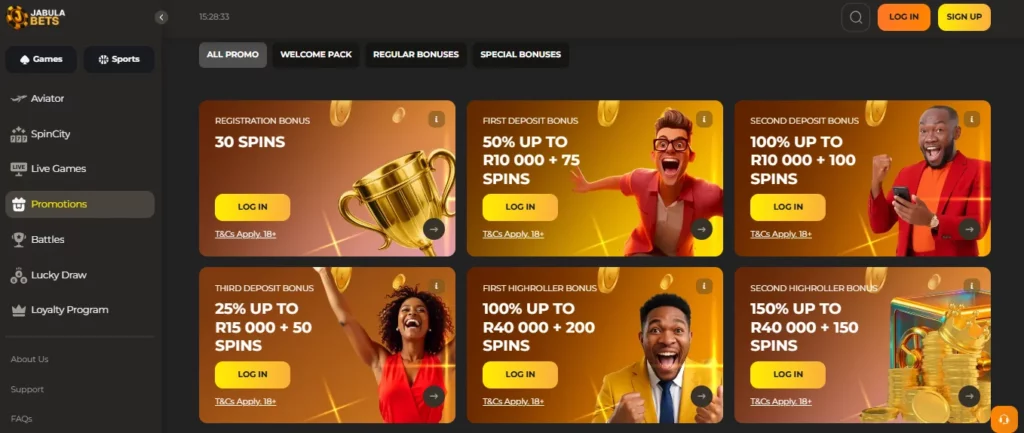Open First Deposit Bonus details via arrow
This screenshot has width=1024, height=433.
tap(701, 229)
